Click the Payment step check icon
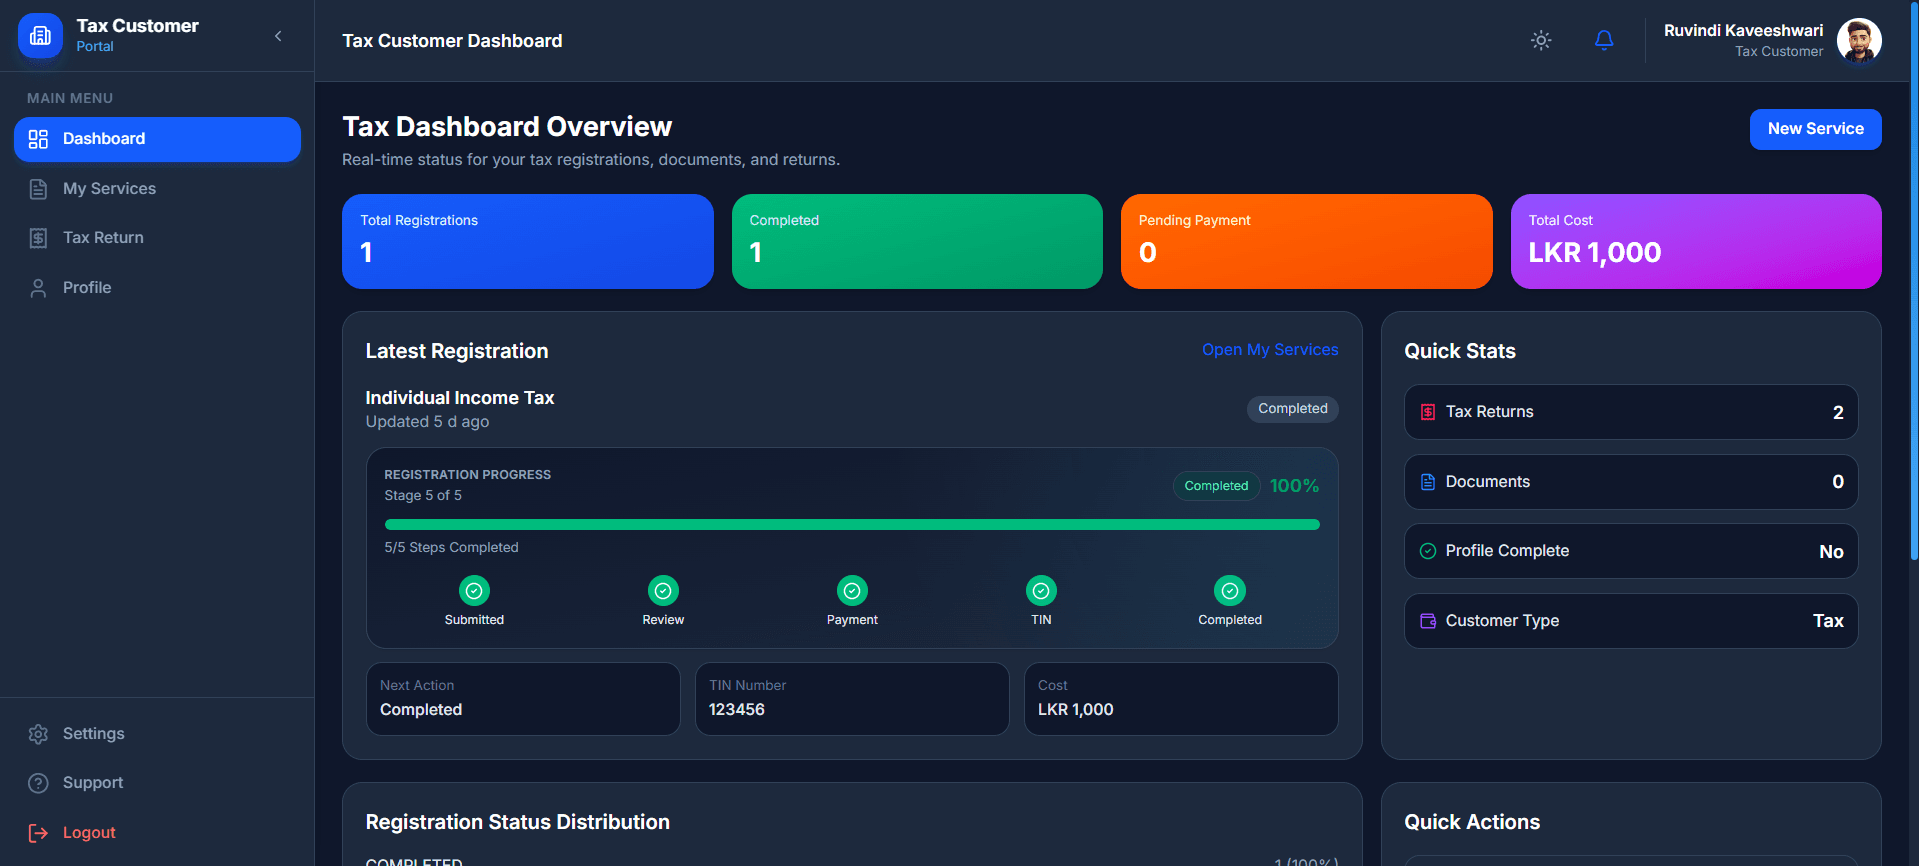Viewport: 1919px width, 866px height. pyautogui.click(x=852, y=591)
